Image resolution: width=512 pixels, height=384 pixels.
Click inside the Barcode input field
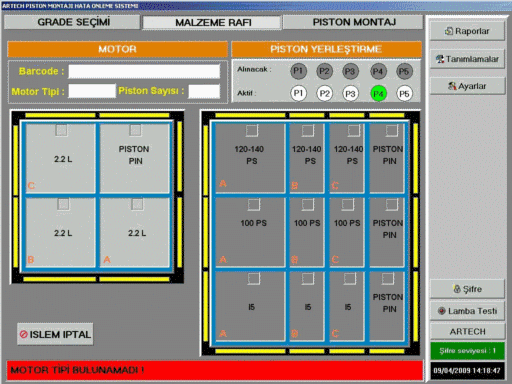coord(144,71)
